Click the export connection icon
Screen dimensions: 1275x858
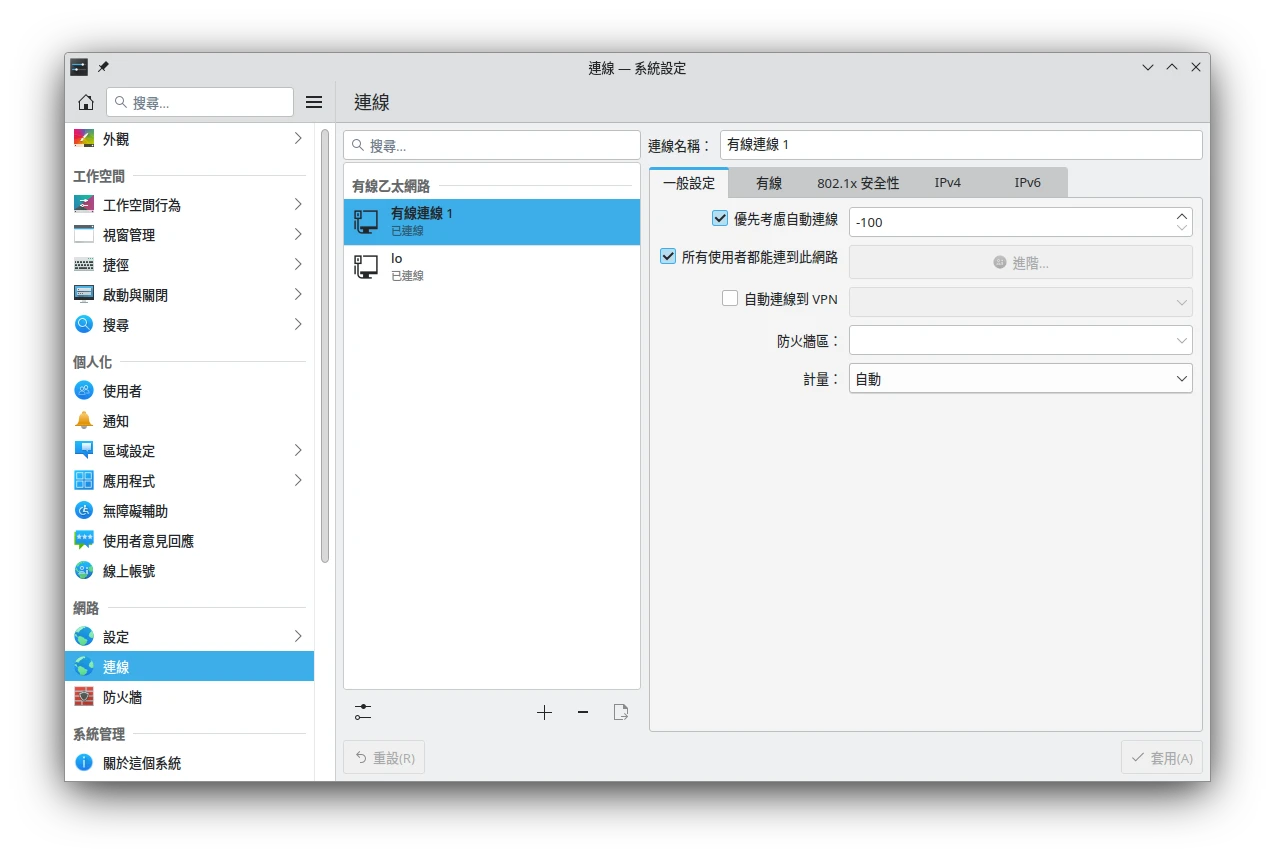[621, 713]
